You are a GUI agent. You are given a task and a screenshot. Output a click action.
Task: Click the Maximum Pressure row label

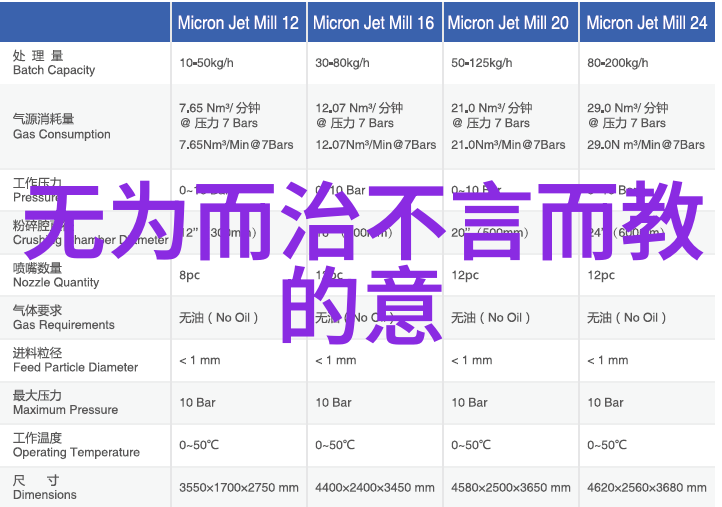65,402
